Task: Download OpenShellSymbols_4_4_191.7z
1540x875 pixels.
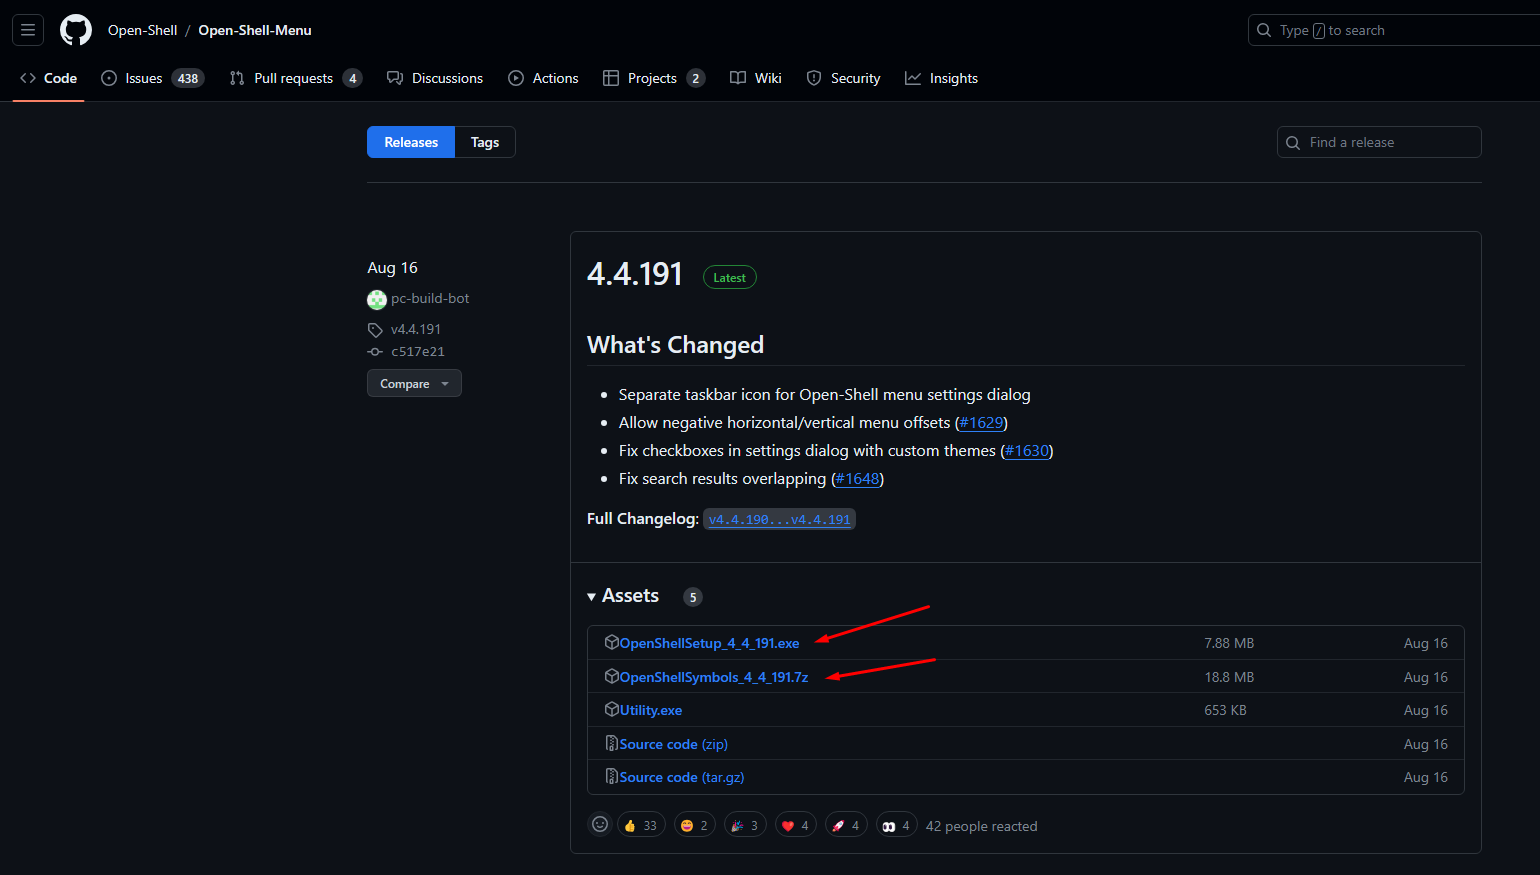Action: click(714, 677)
